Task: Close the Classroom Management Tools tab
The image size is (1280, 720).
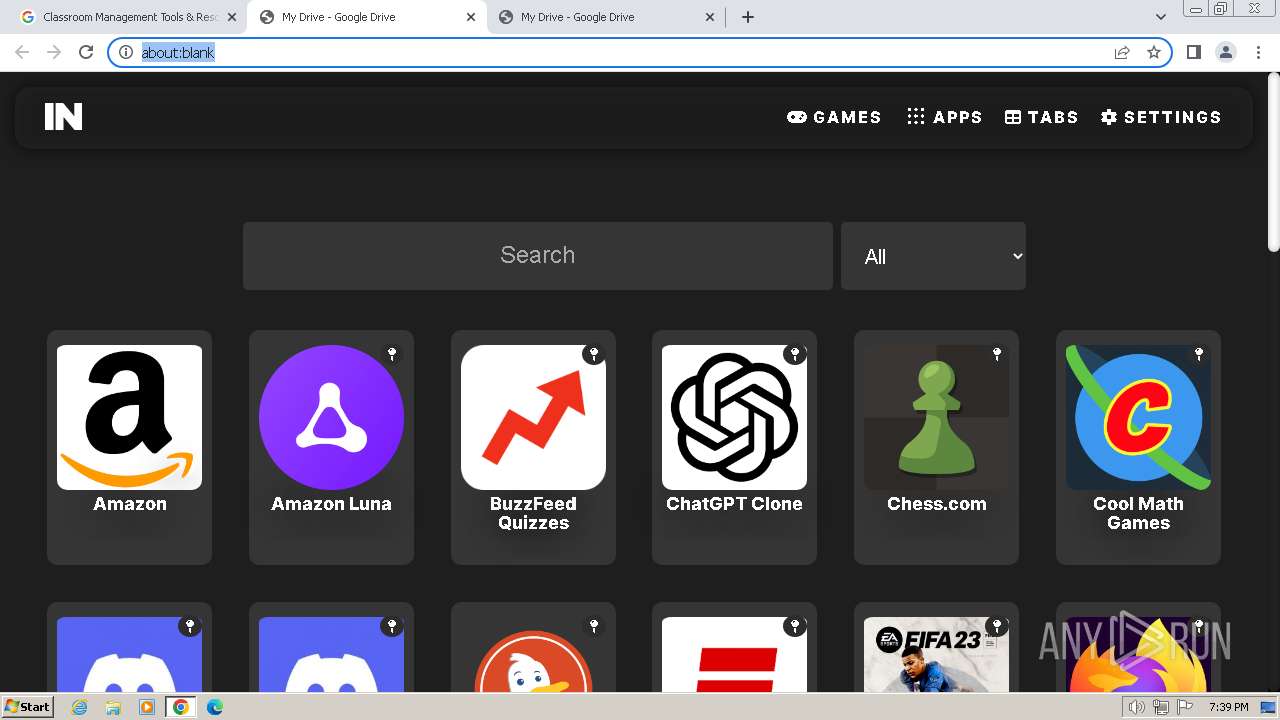Action: tap(232, 17)
